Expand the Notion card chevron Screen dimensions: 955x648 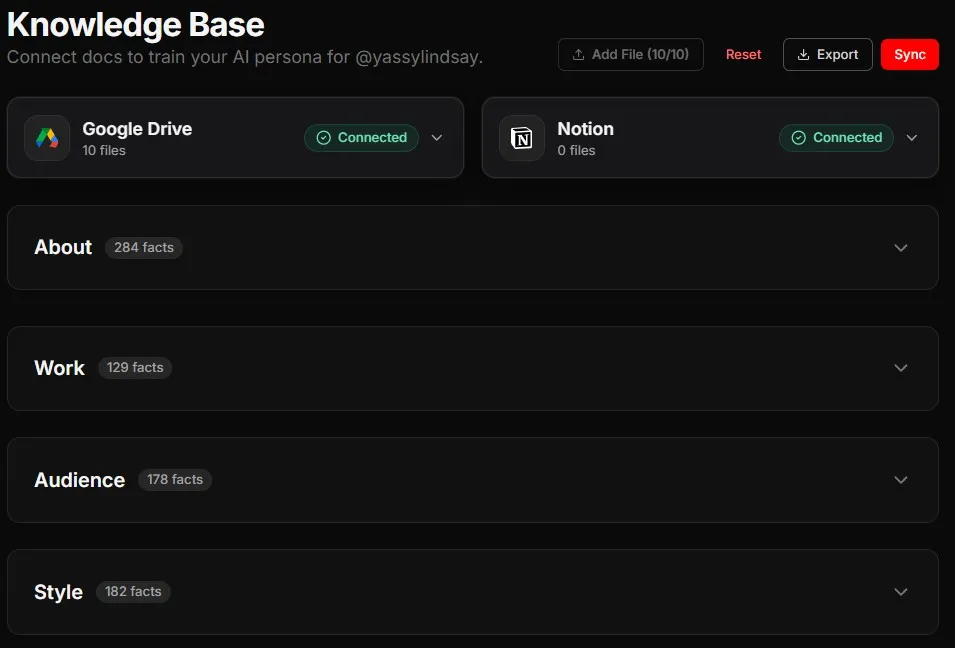click(x=912, y=138)
